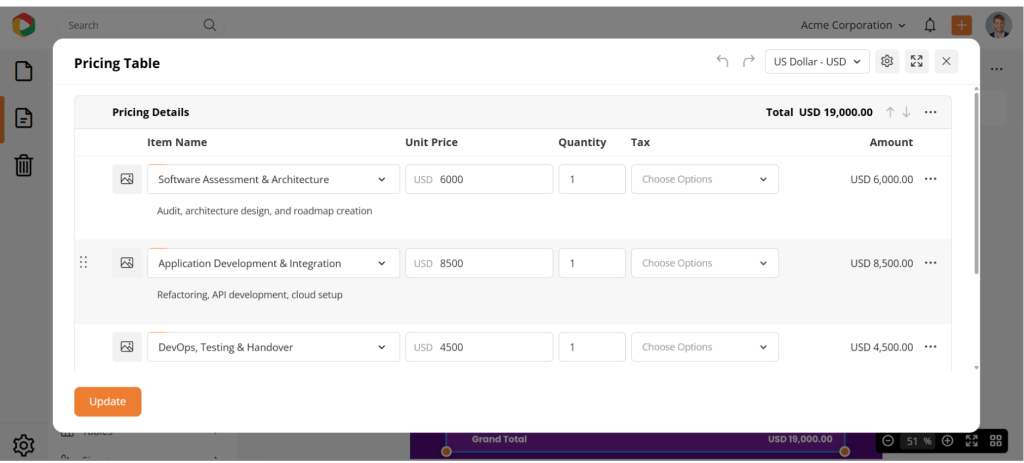This screenshot has width=1024, height=463.
Task: Click the orange plus create button
Action: click(961, 25)
